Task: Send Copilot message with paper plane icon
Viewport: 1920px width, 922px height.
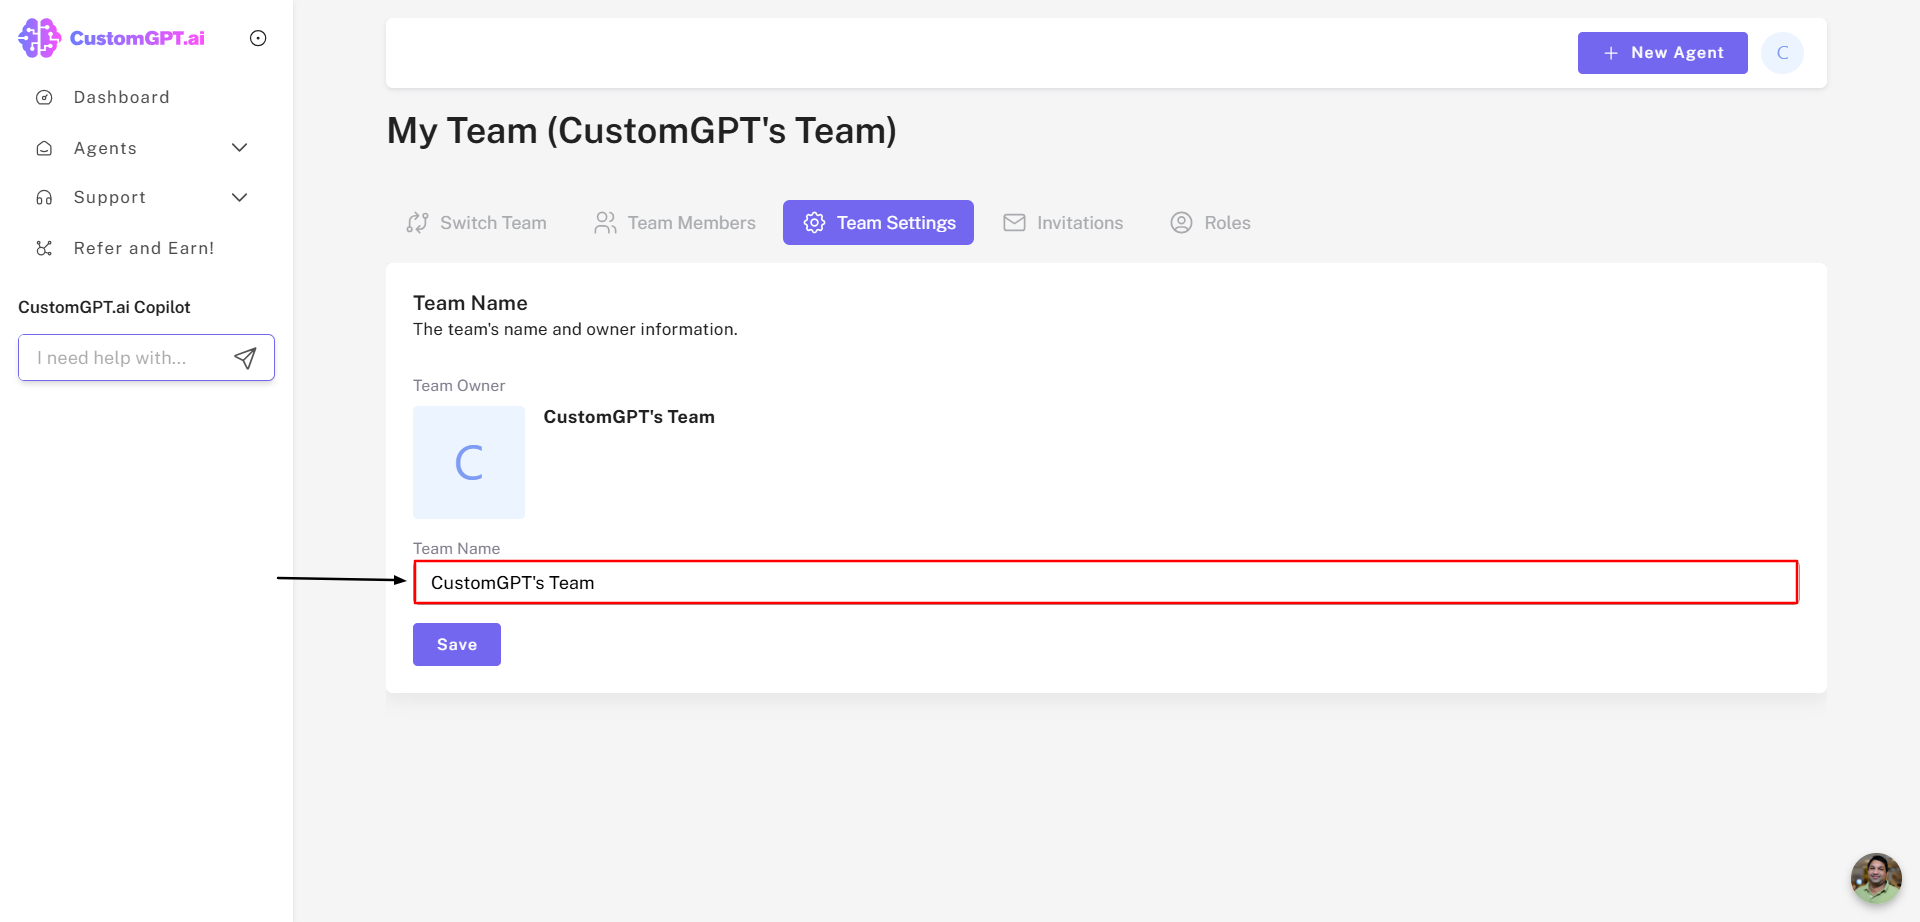Action: coord(245,358)
